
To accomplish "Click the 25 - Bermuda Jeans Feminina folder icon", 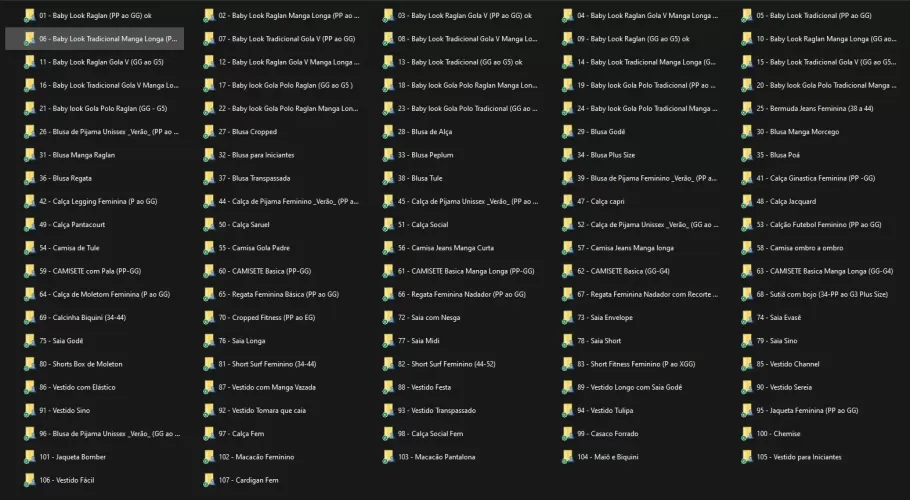I will (x=747, y=109).
